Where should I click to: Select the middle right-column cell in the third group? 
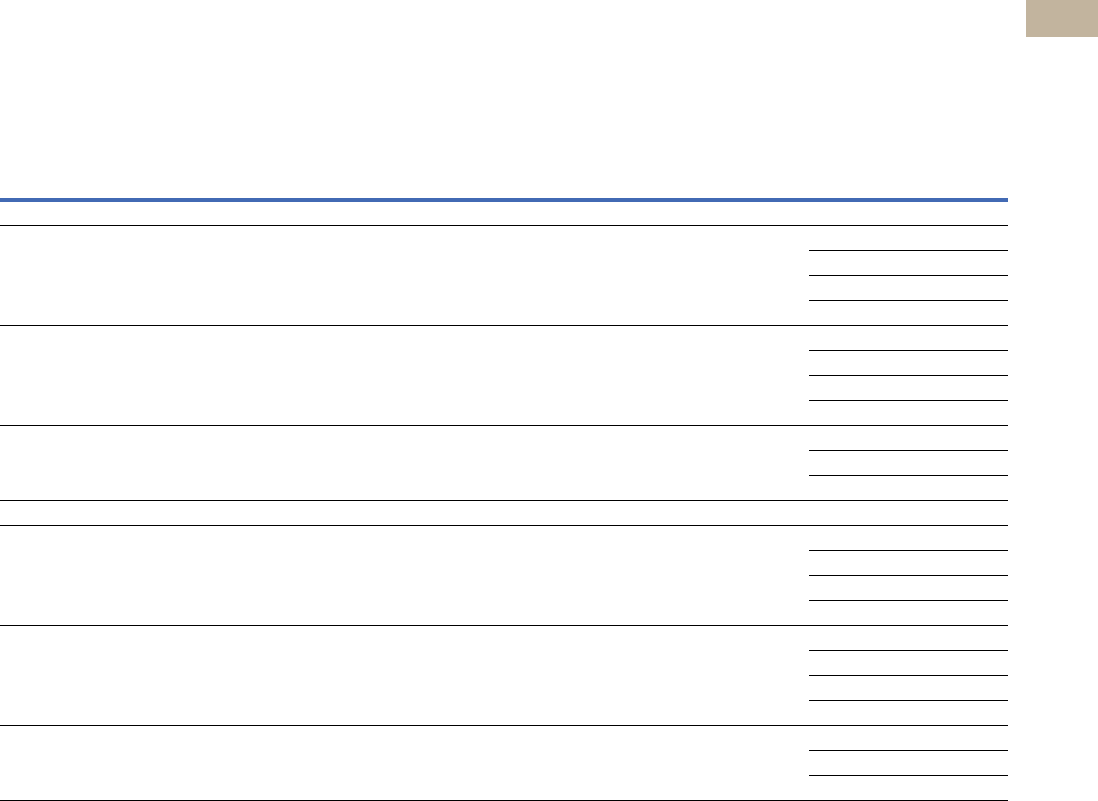tap(907, 463)
